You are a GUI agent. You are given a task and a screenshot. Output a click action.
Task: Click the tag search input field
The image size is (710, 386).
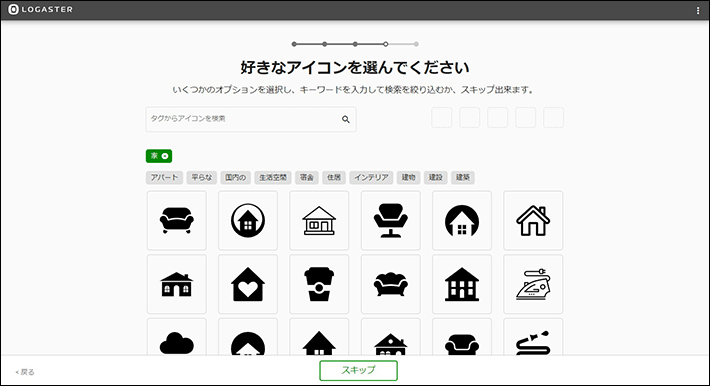[x=251, y=119]
